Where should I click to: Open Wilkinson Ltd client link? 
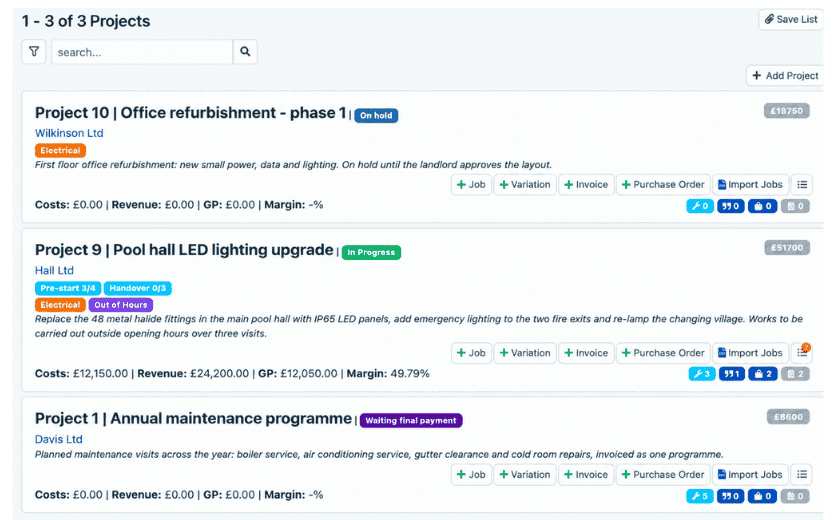[x=69, y=133]
